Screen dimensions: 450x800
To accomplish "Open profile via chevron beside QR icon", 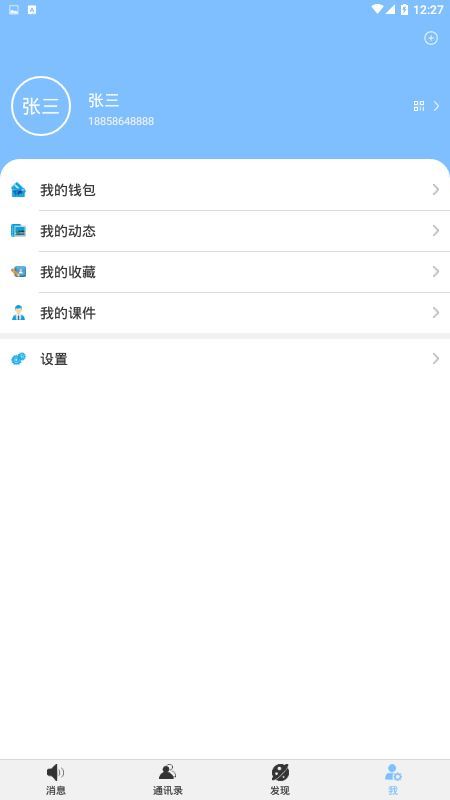I will click(436, 106).
